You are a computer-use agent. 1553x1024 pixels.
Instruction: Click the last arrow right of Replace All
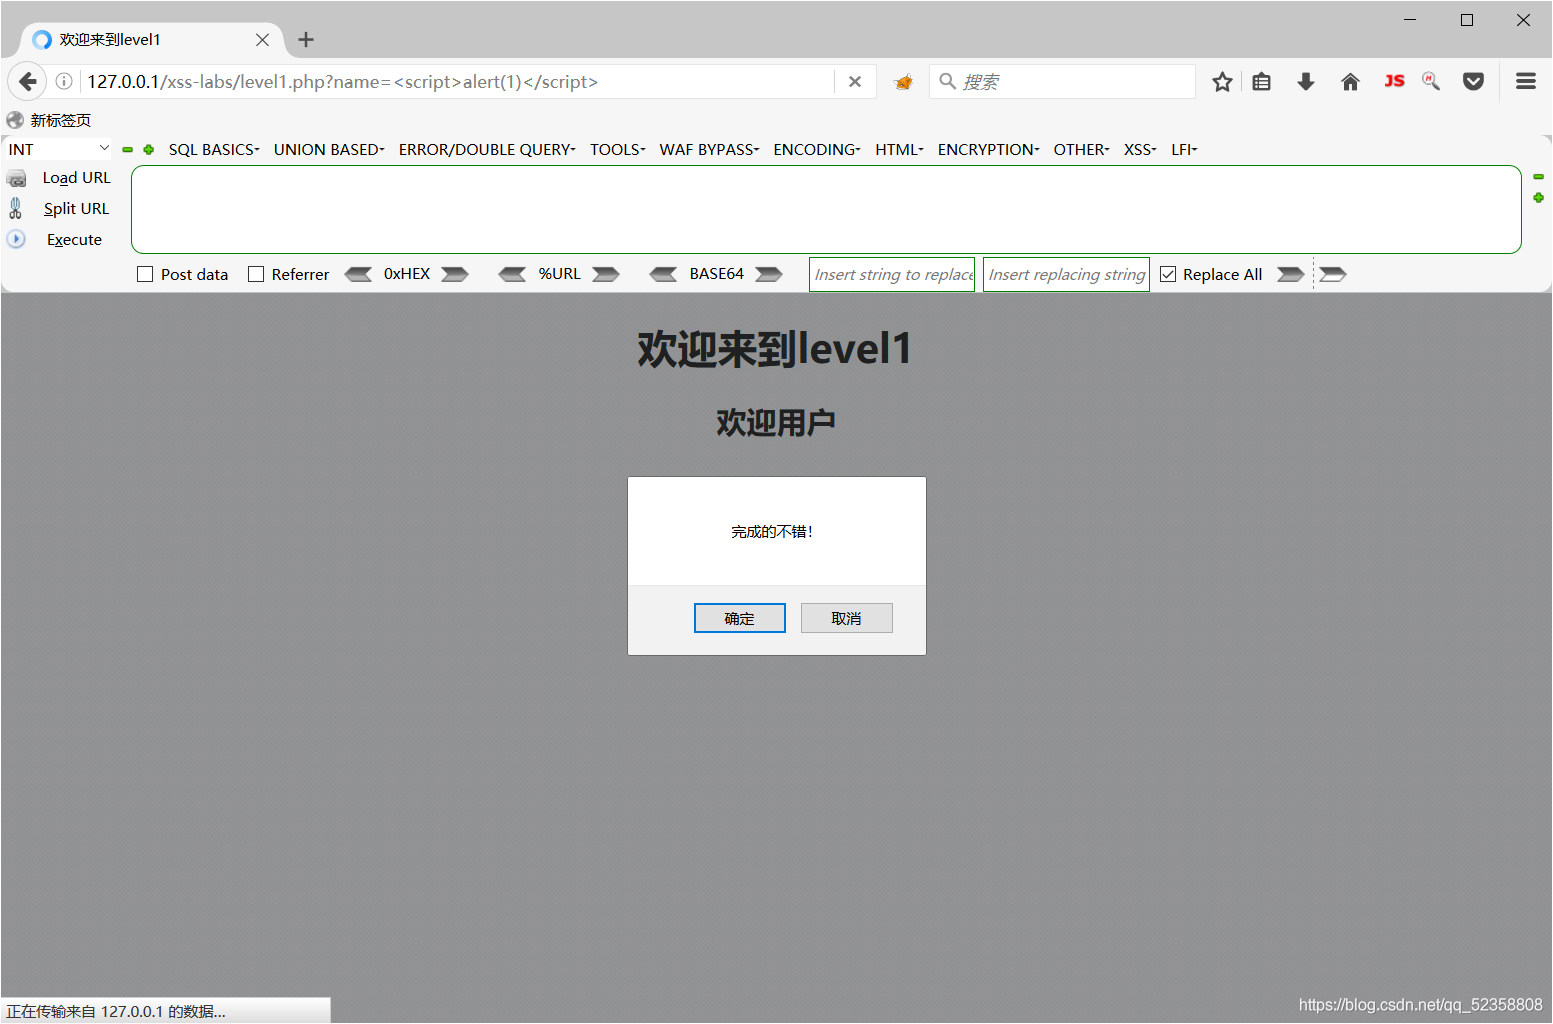1333,274
